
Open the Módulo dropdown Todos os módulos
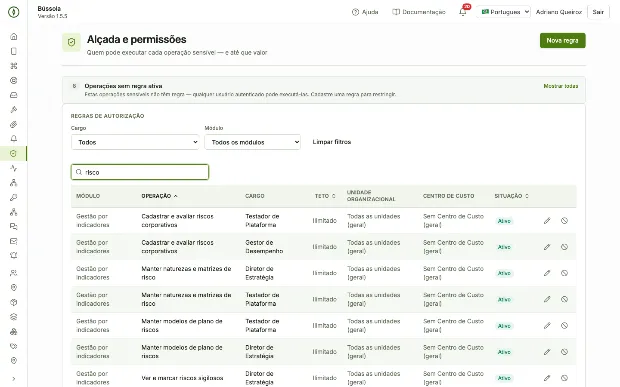point(252,142)
